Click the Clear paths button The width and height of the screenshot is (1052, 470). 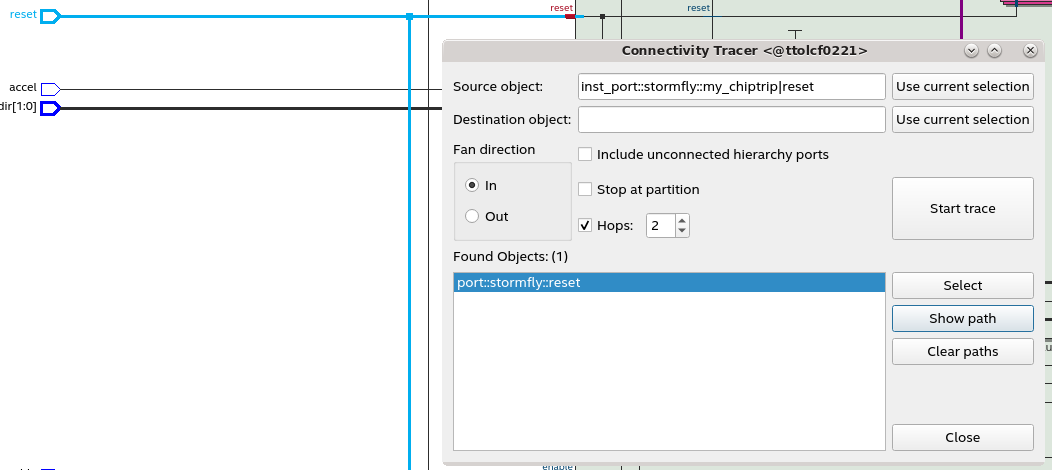962,351
